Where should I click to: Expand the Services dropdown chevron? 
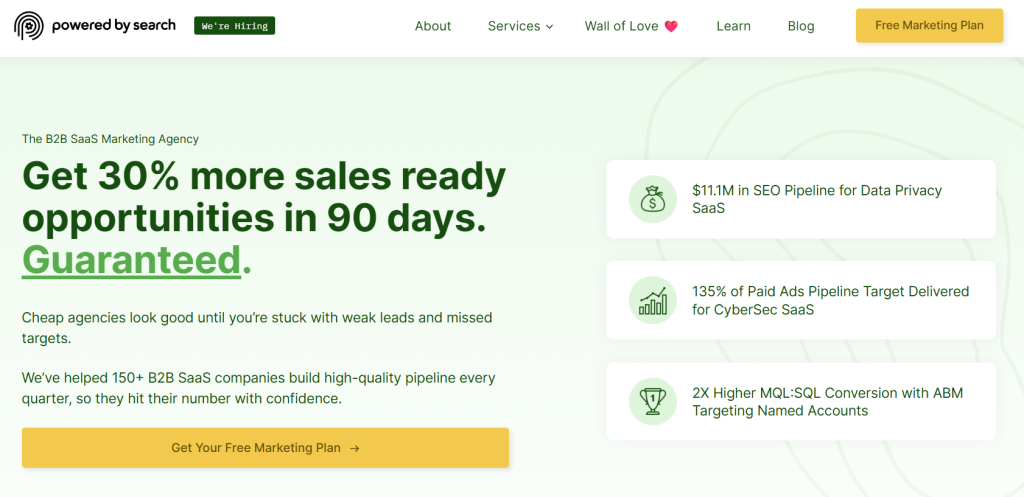[549, 27]
